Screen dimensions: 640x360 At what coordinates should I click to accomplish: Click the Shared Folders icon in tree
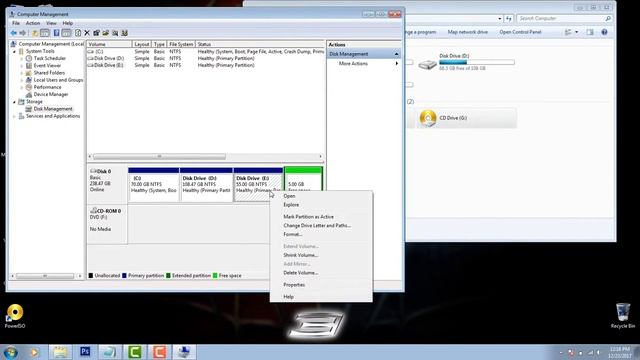click(x=29, y=73)
